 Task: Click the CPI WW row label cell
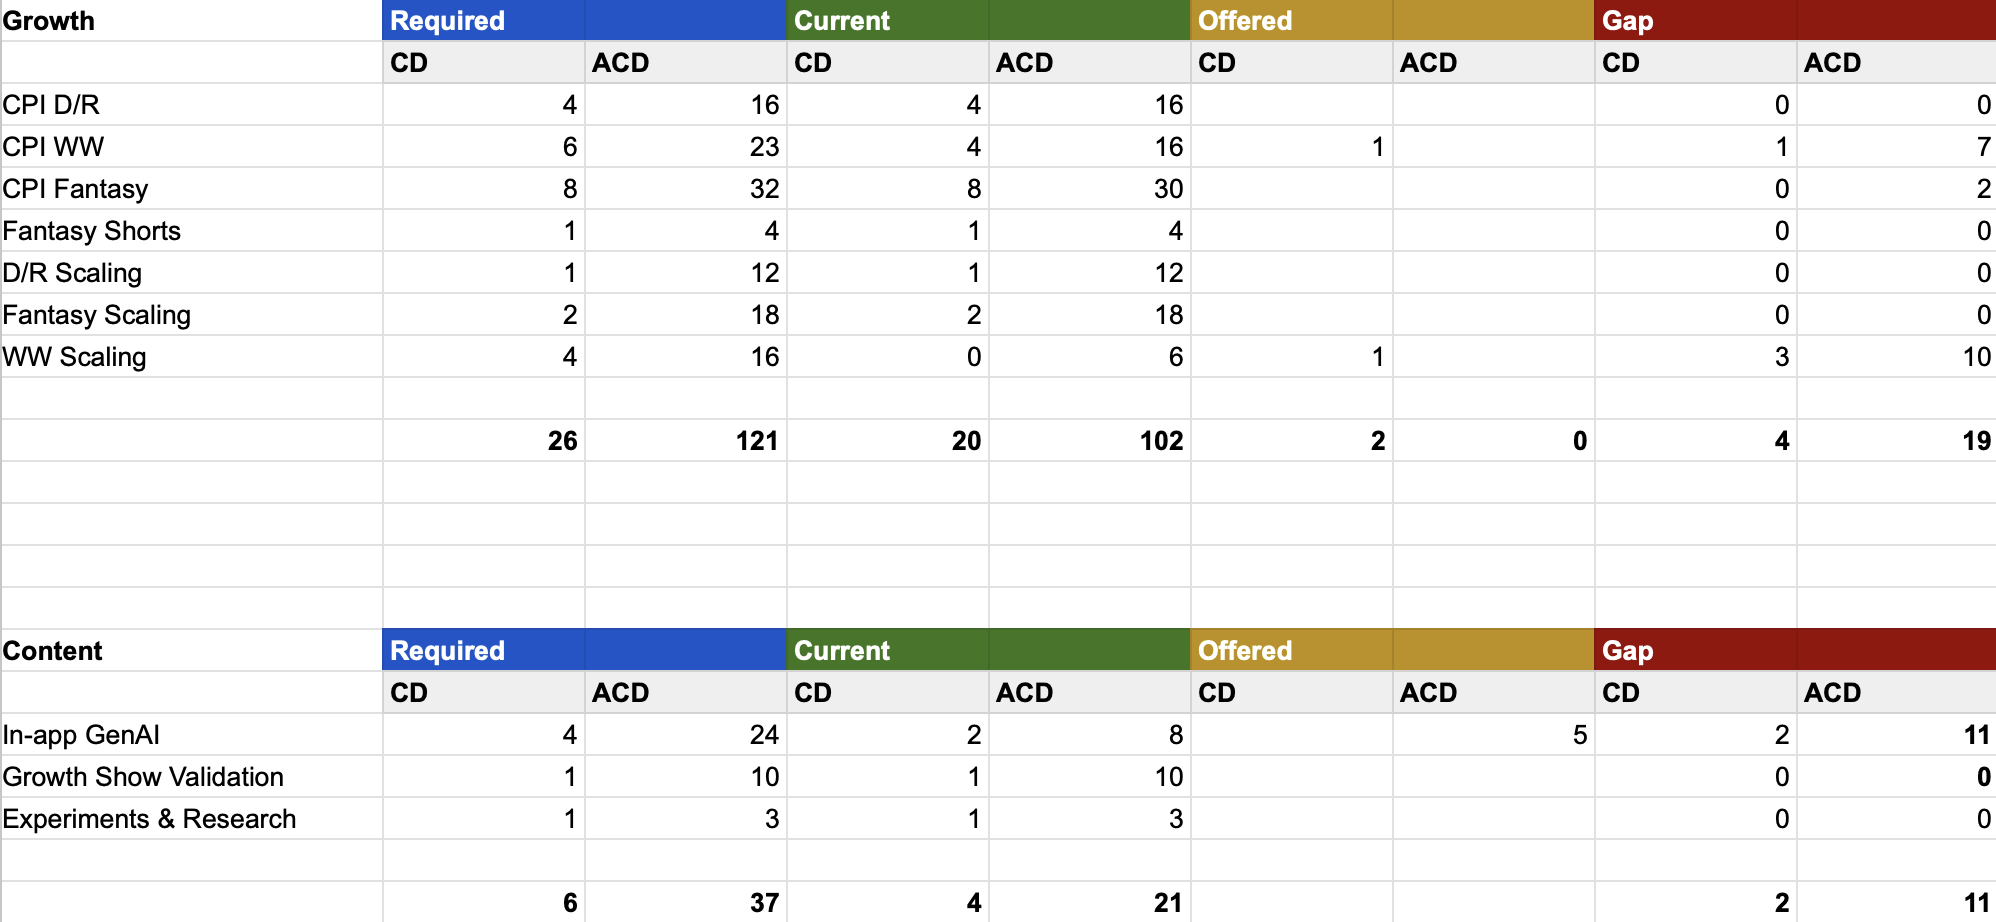coord(191,146)
